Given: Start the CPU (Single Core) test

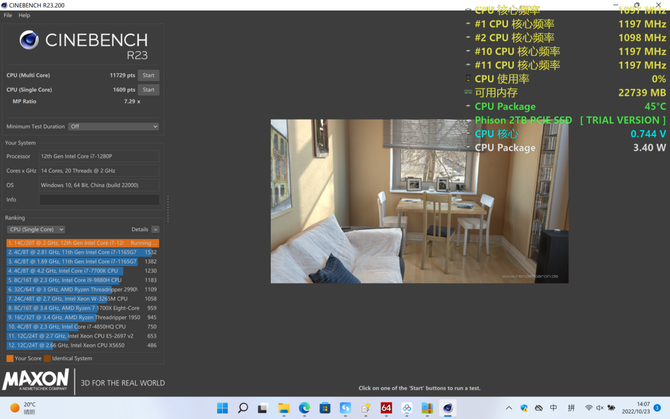Looking at the screenshot, I should point(149,90).
